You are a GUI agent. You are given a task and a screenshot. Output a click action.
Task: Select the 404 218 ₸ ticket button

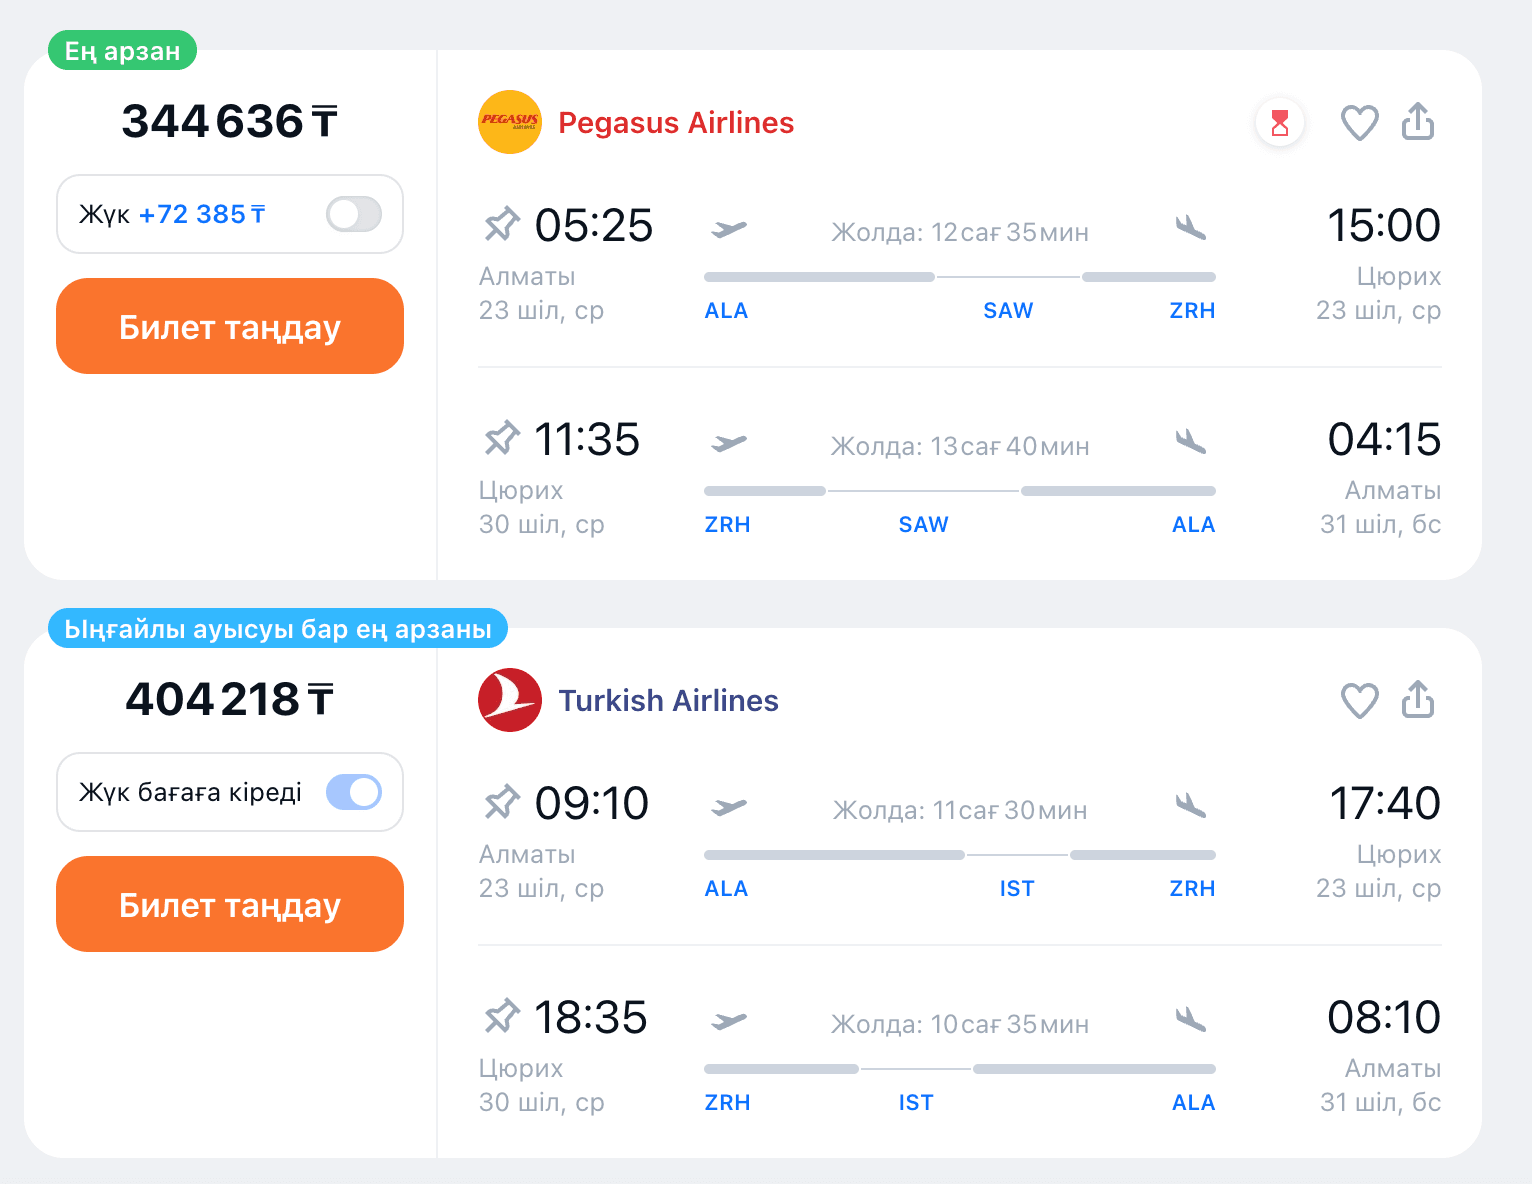(230, 905)
